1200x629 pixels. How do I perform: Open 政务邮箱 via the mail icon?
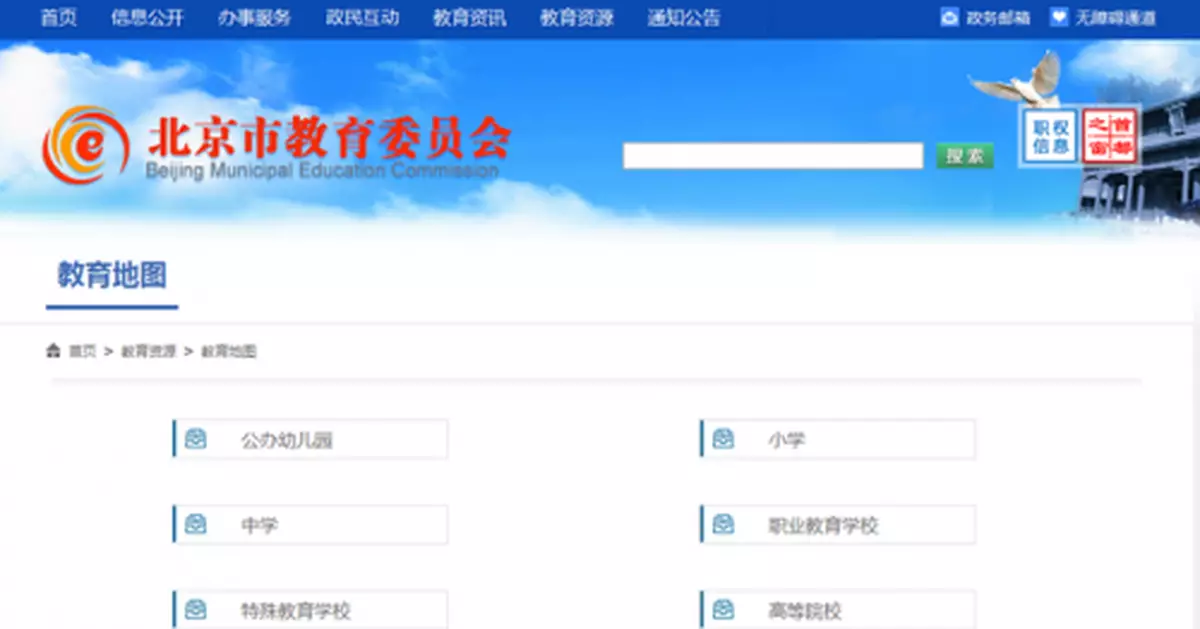pyautogui.click(x=948, y=17)
